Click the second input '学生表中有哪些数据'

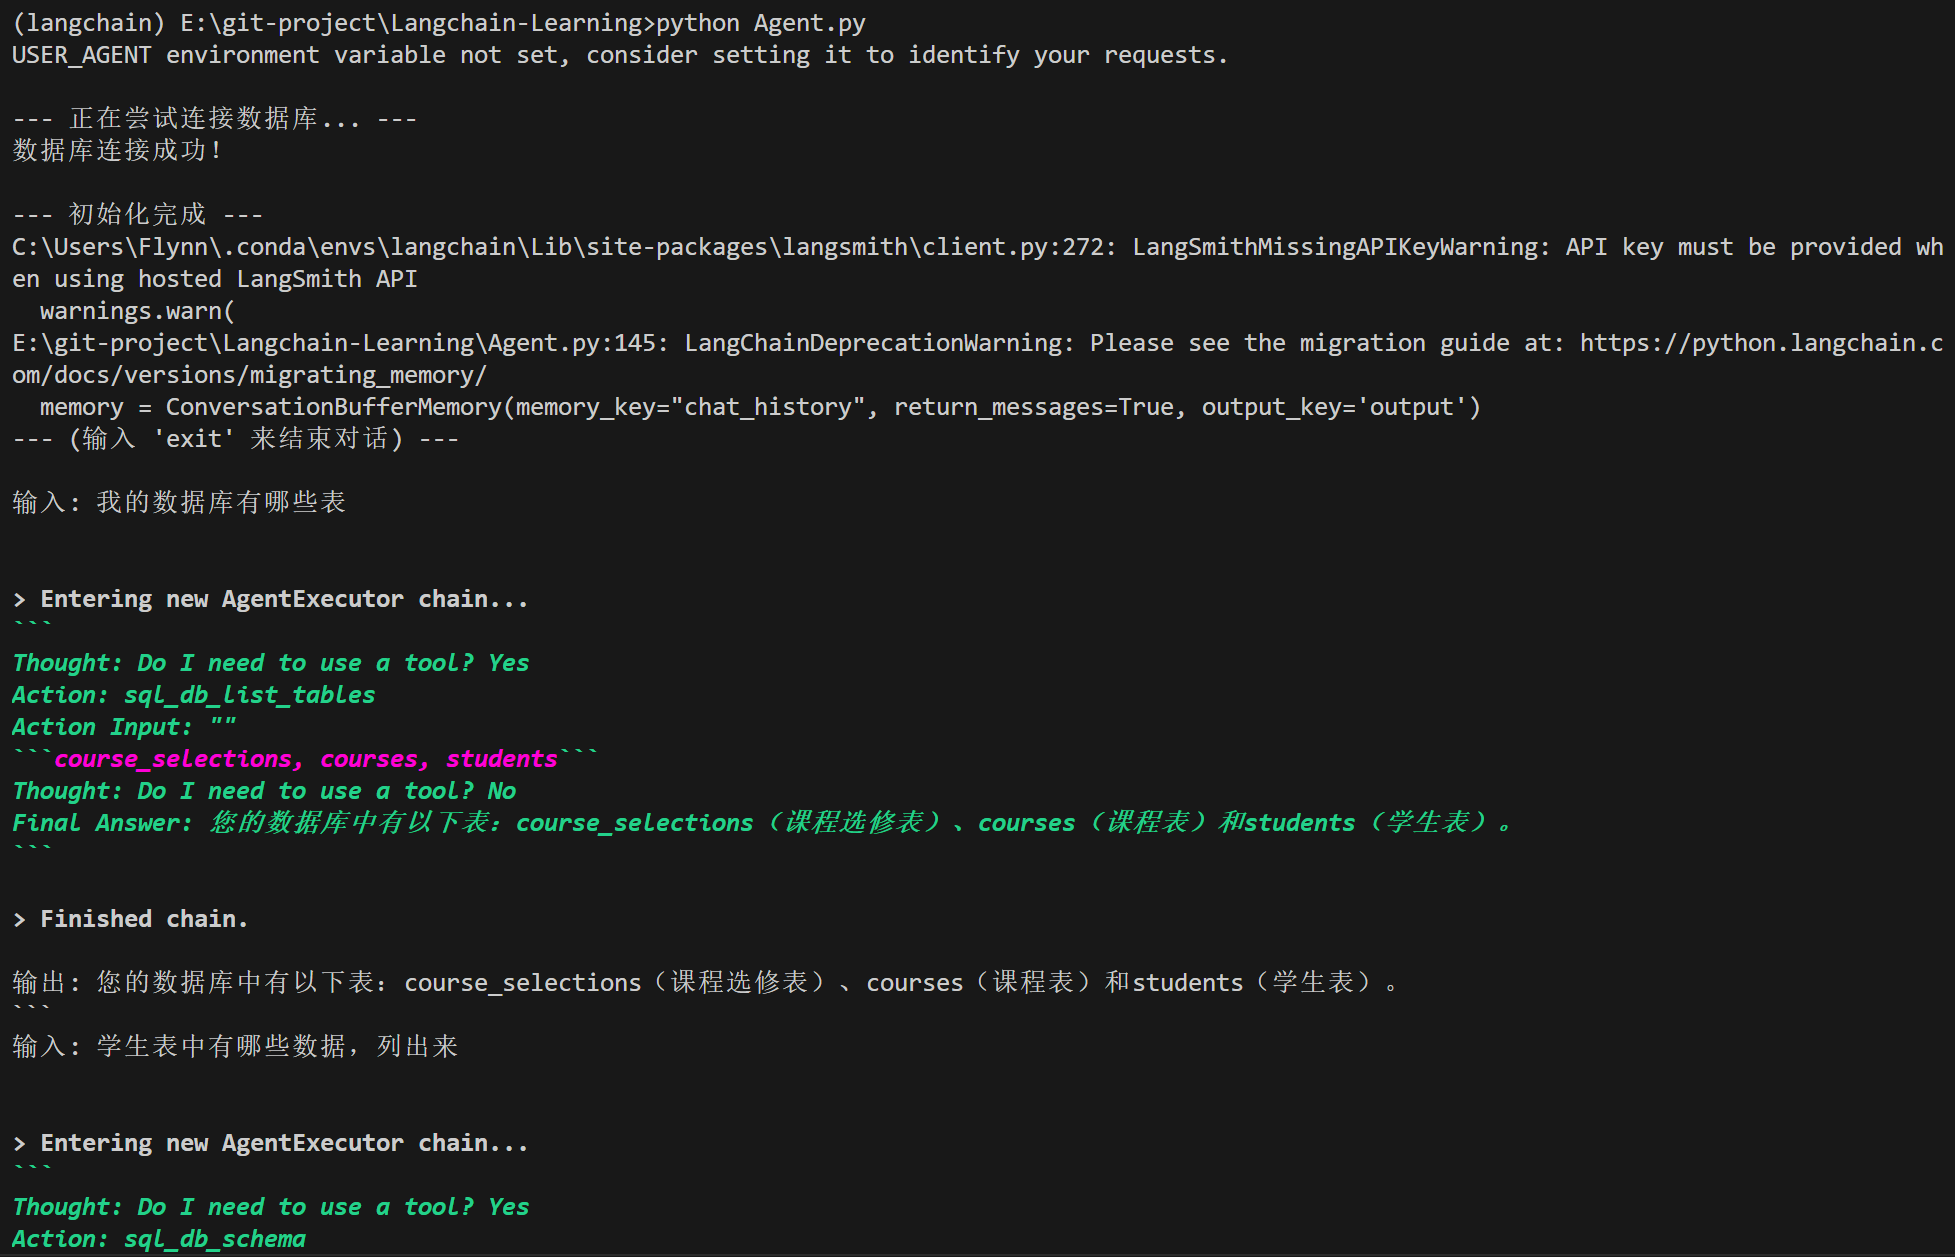[x=276, y=1046]
